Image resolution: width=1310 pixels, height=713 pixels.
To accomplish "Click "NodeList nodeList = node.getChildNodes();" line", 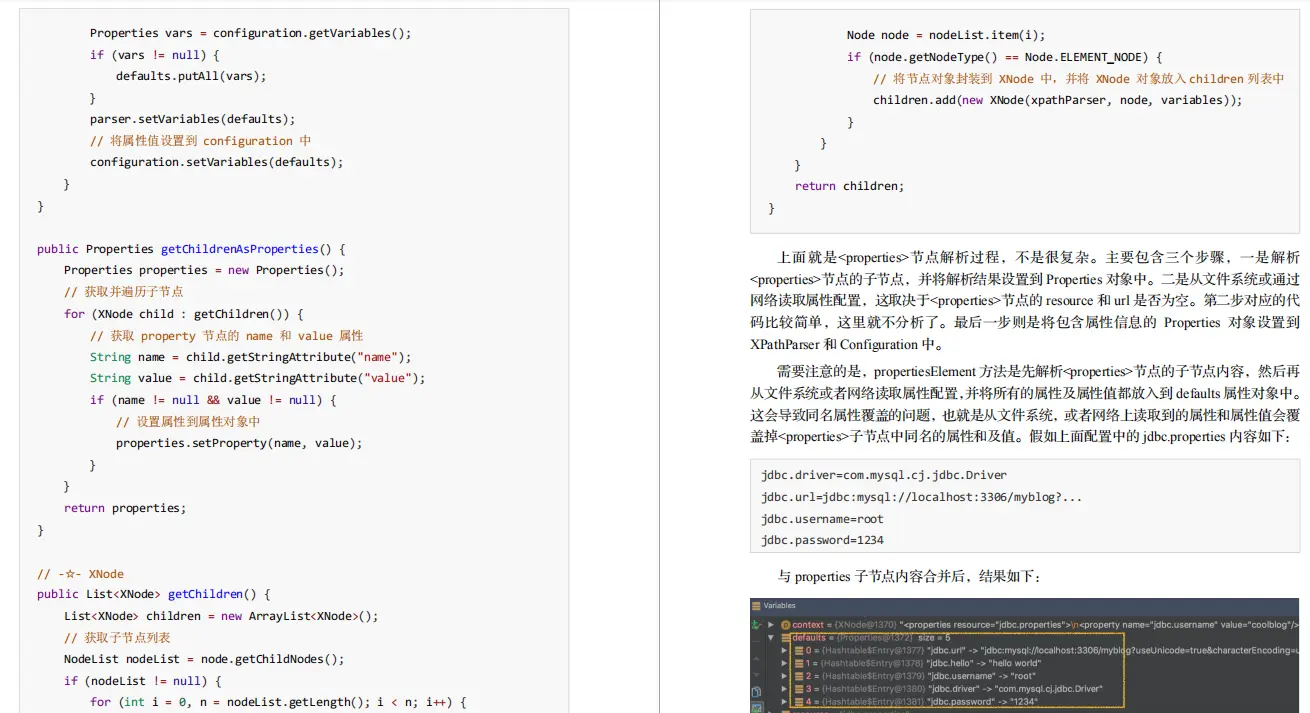I will [204, 659].
